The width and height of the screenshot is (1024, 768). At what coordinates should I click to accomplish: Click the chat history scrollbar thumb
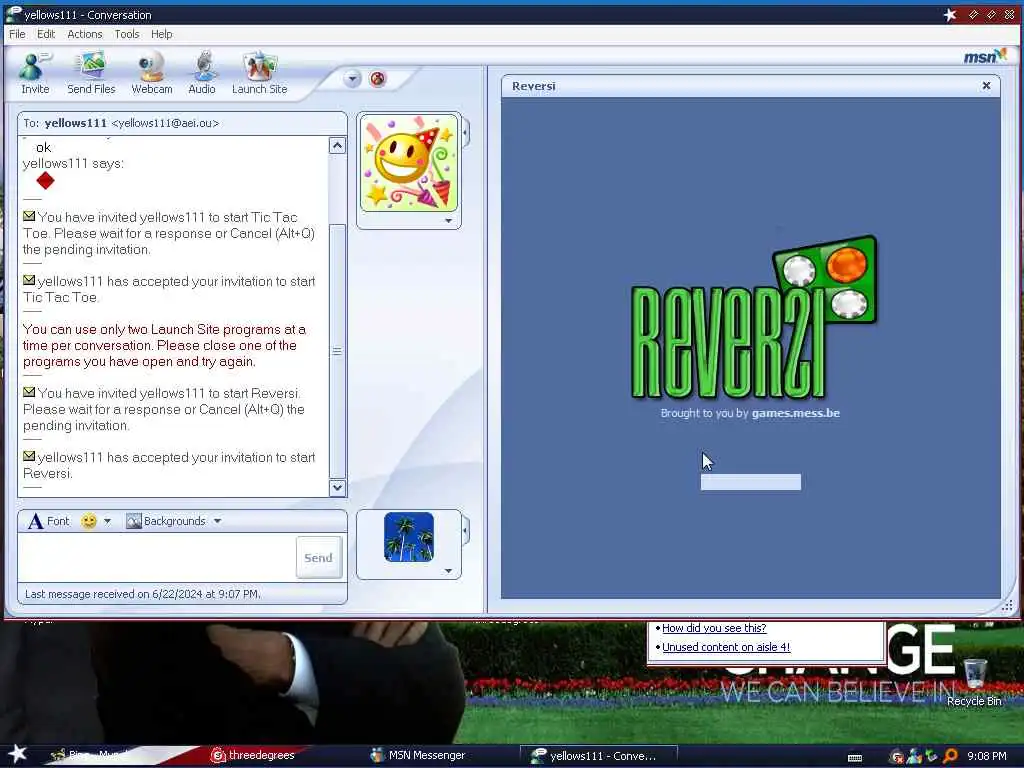click(337, 351)
